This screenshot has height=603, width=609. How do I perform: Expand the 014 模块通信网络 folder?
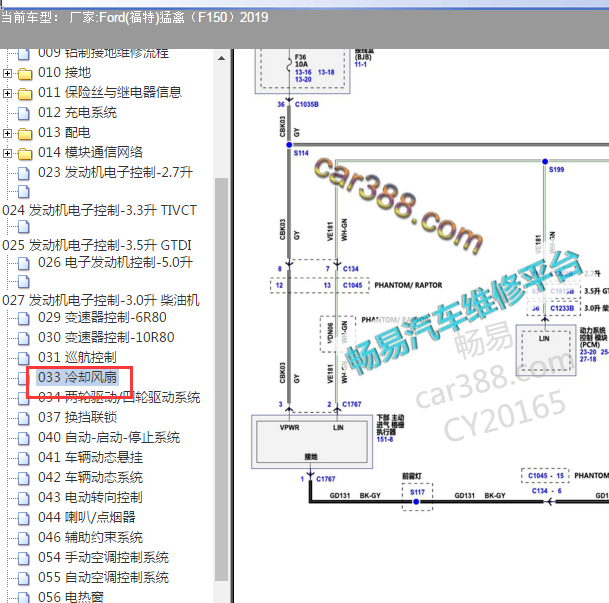pyautogui.click(x=7, y=153)
